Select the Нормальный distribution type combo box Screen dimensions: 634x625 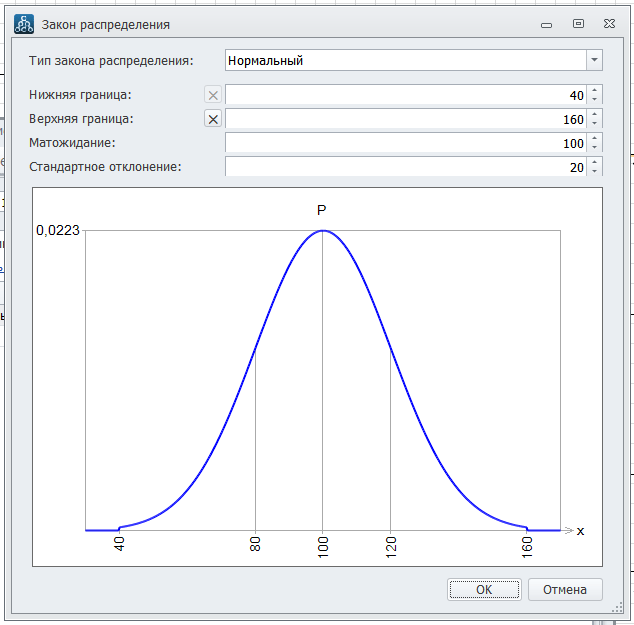(405, 60)
